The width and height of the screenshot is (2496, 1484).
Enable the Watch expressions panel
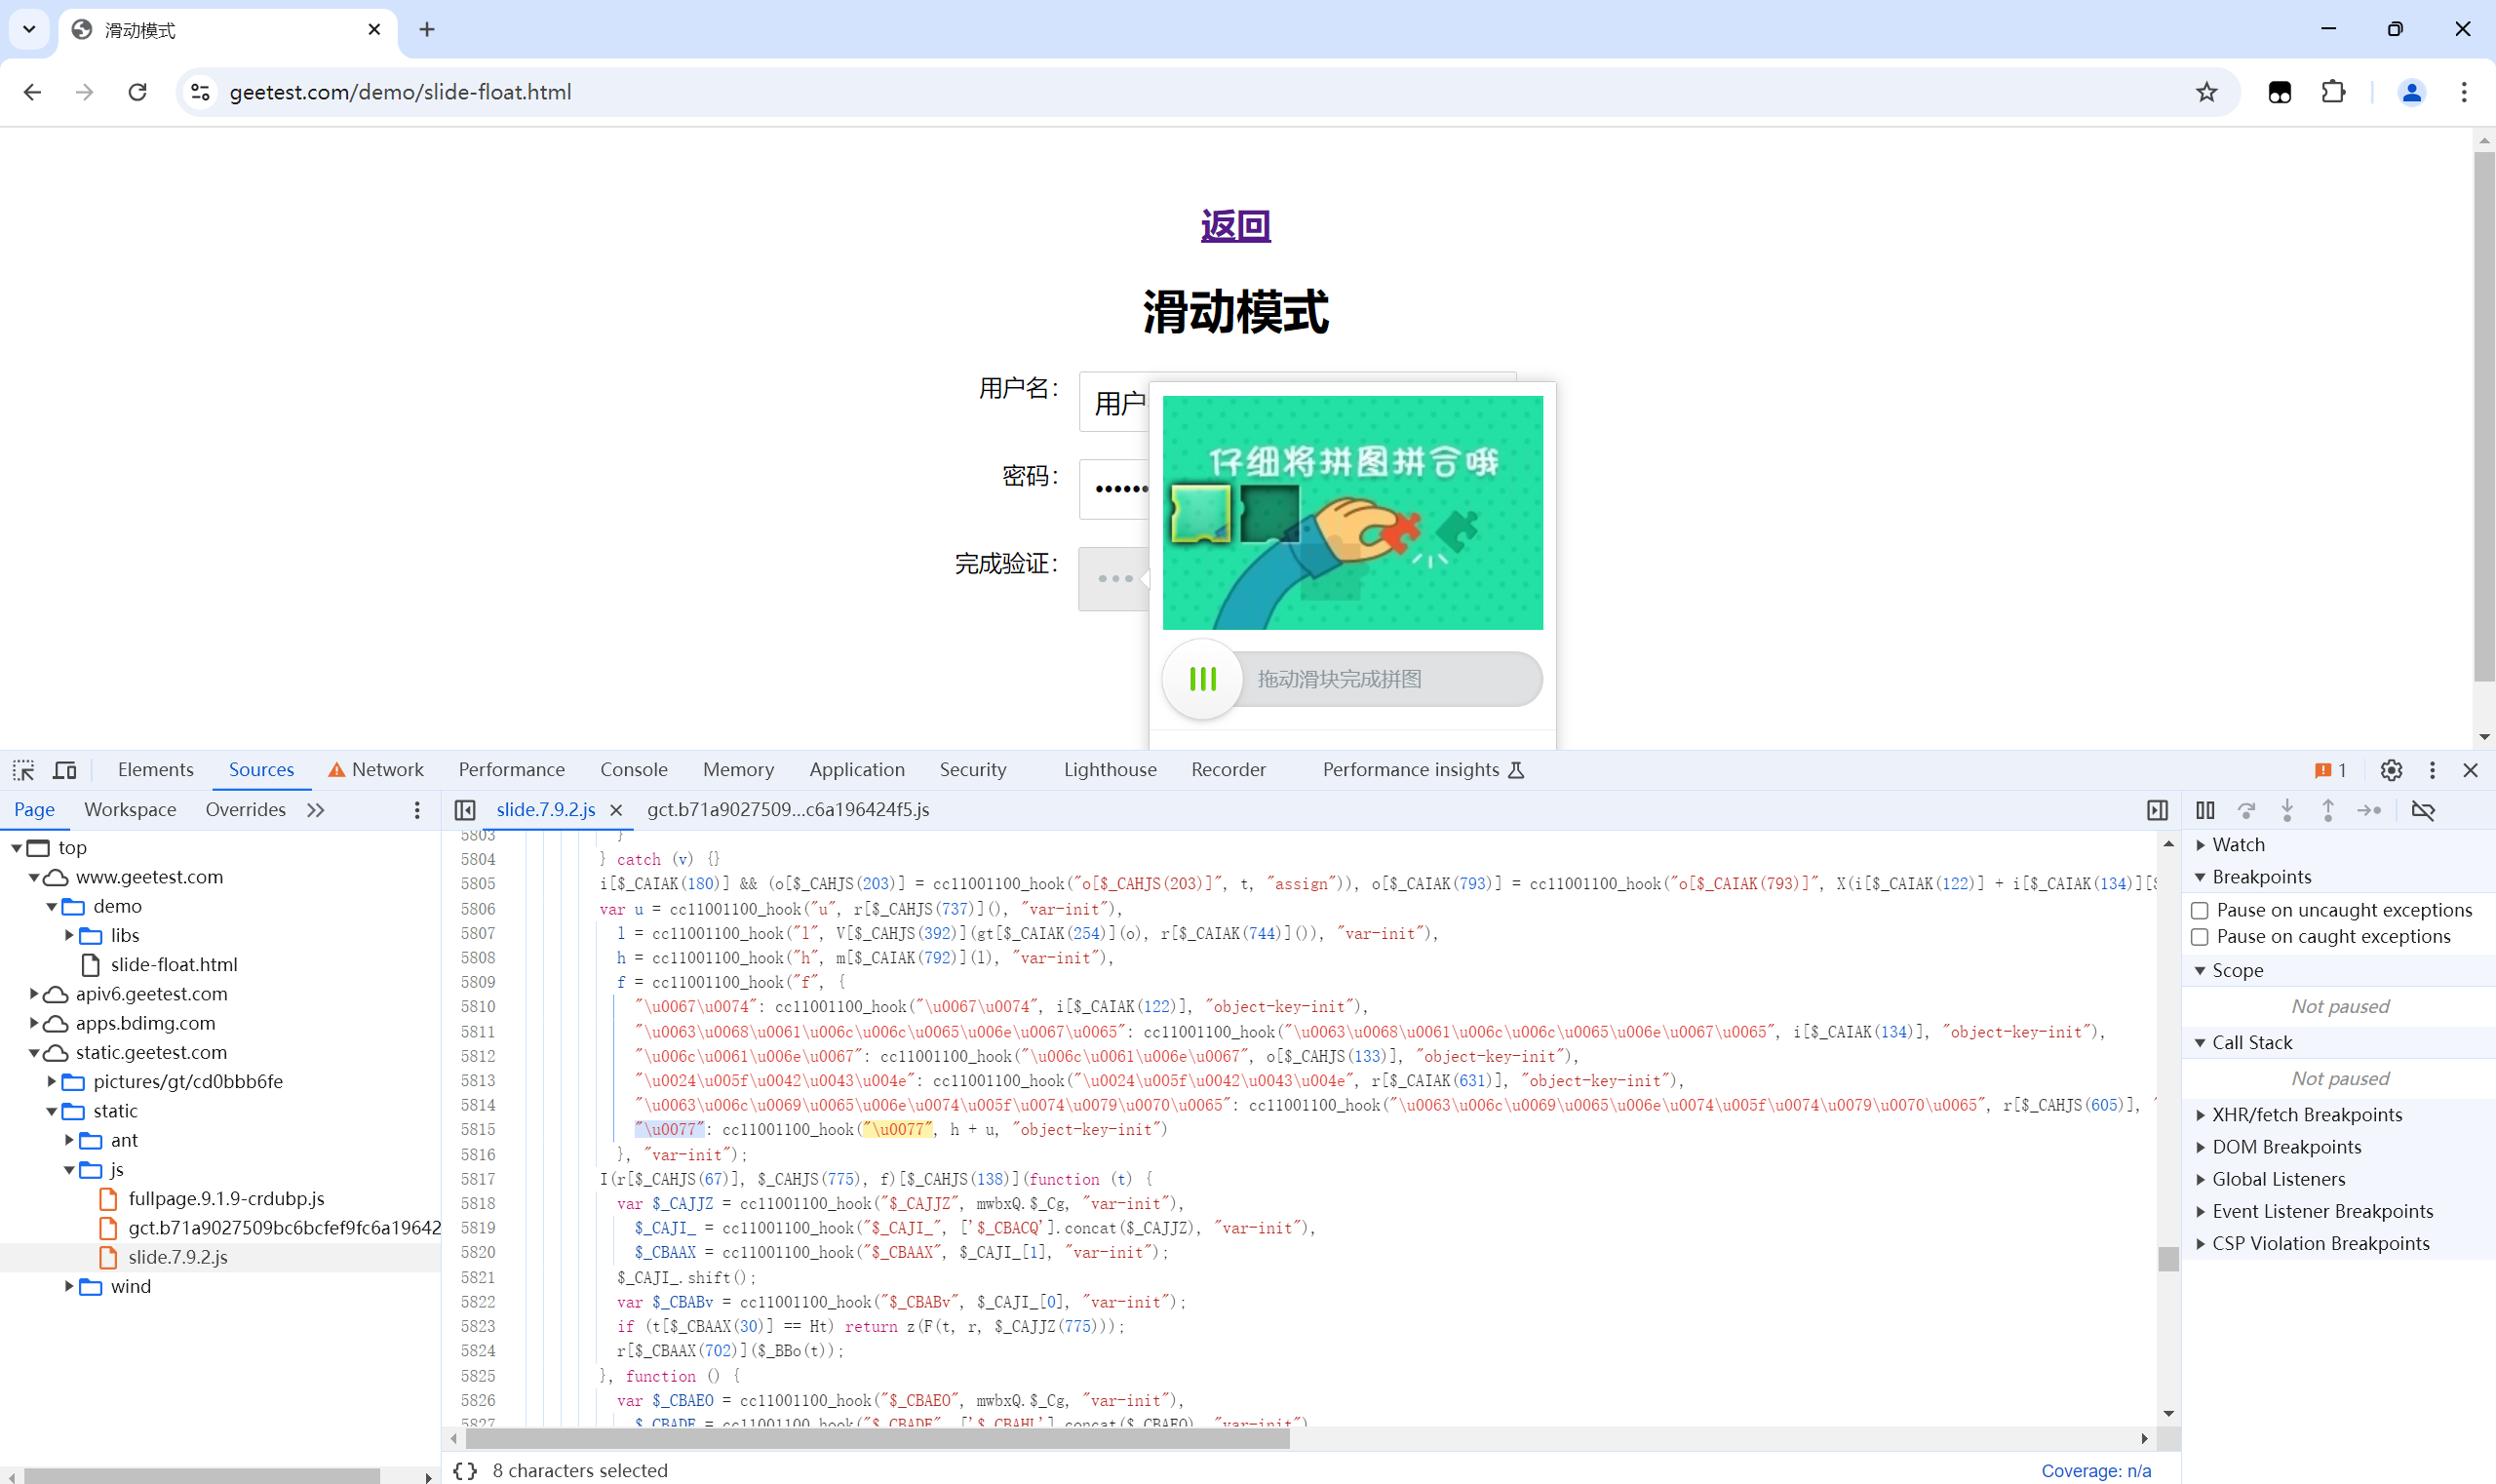(x=2235, y=842)
